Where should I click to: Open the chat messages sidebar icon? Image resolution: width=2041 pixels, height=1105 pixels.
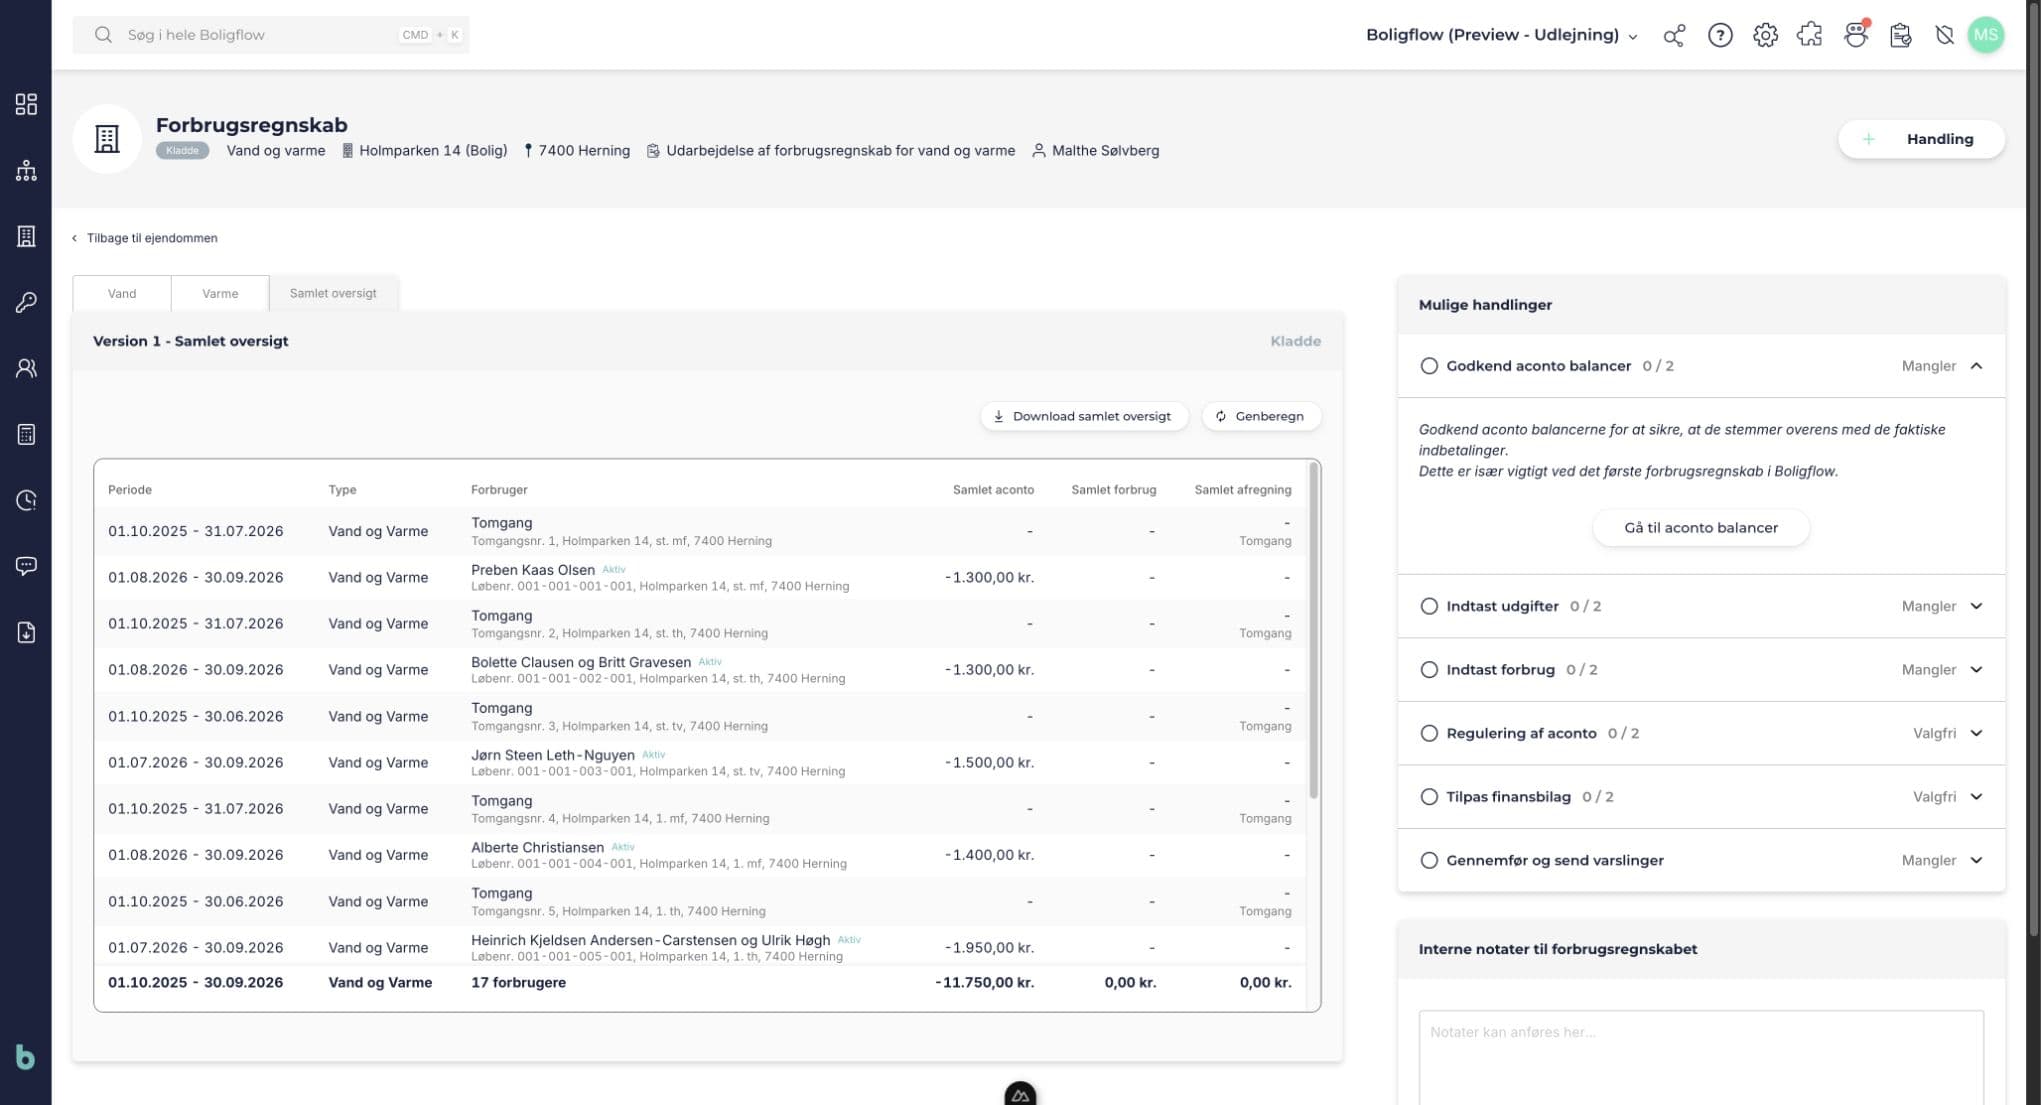point(26,566)
